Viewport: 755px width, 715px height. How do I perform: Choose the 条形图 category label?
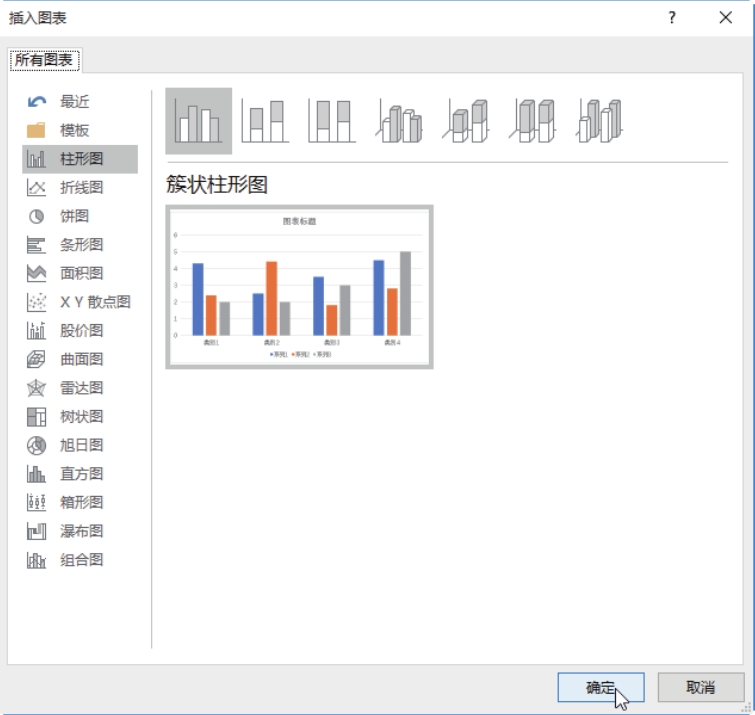(81, 245)
